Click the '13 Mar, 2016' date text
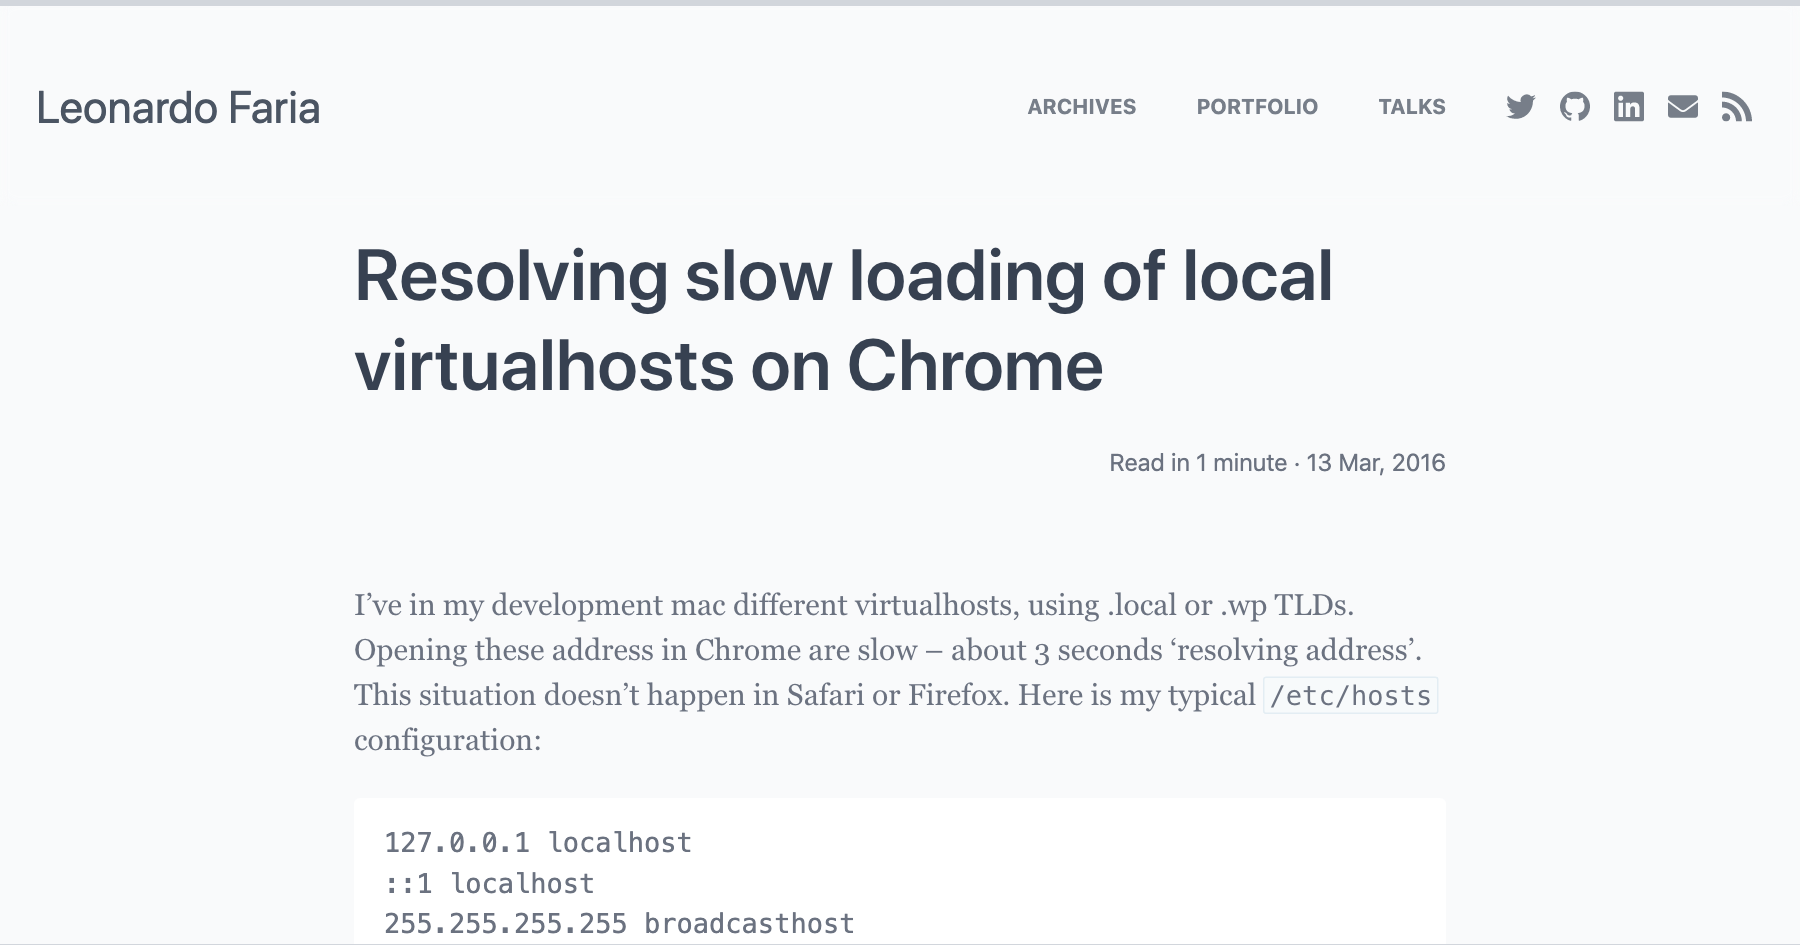Screen dimensions: 1800x945 (1376, 463)
